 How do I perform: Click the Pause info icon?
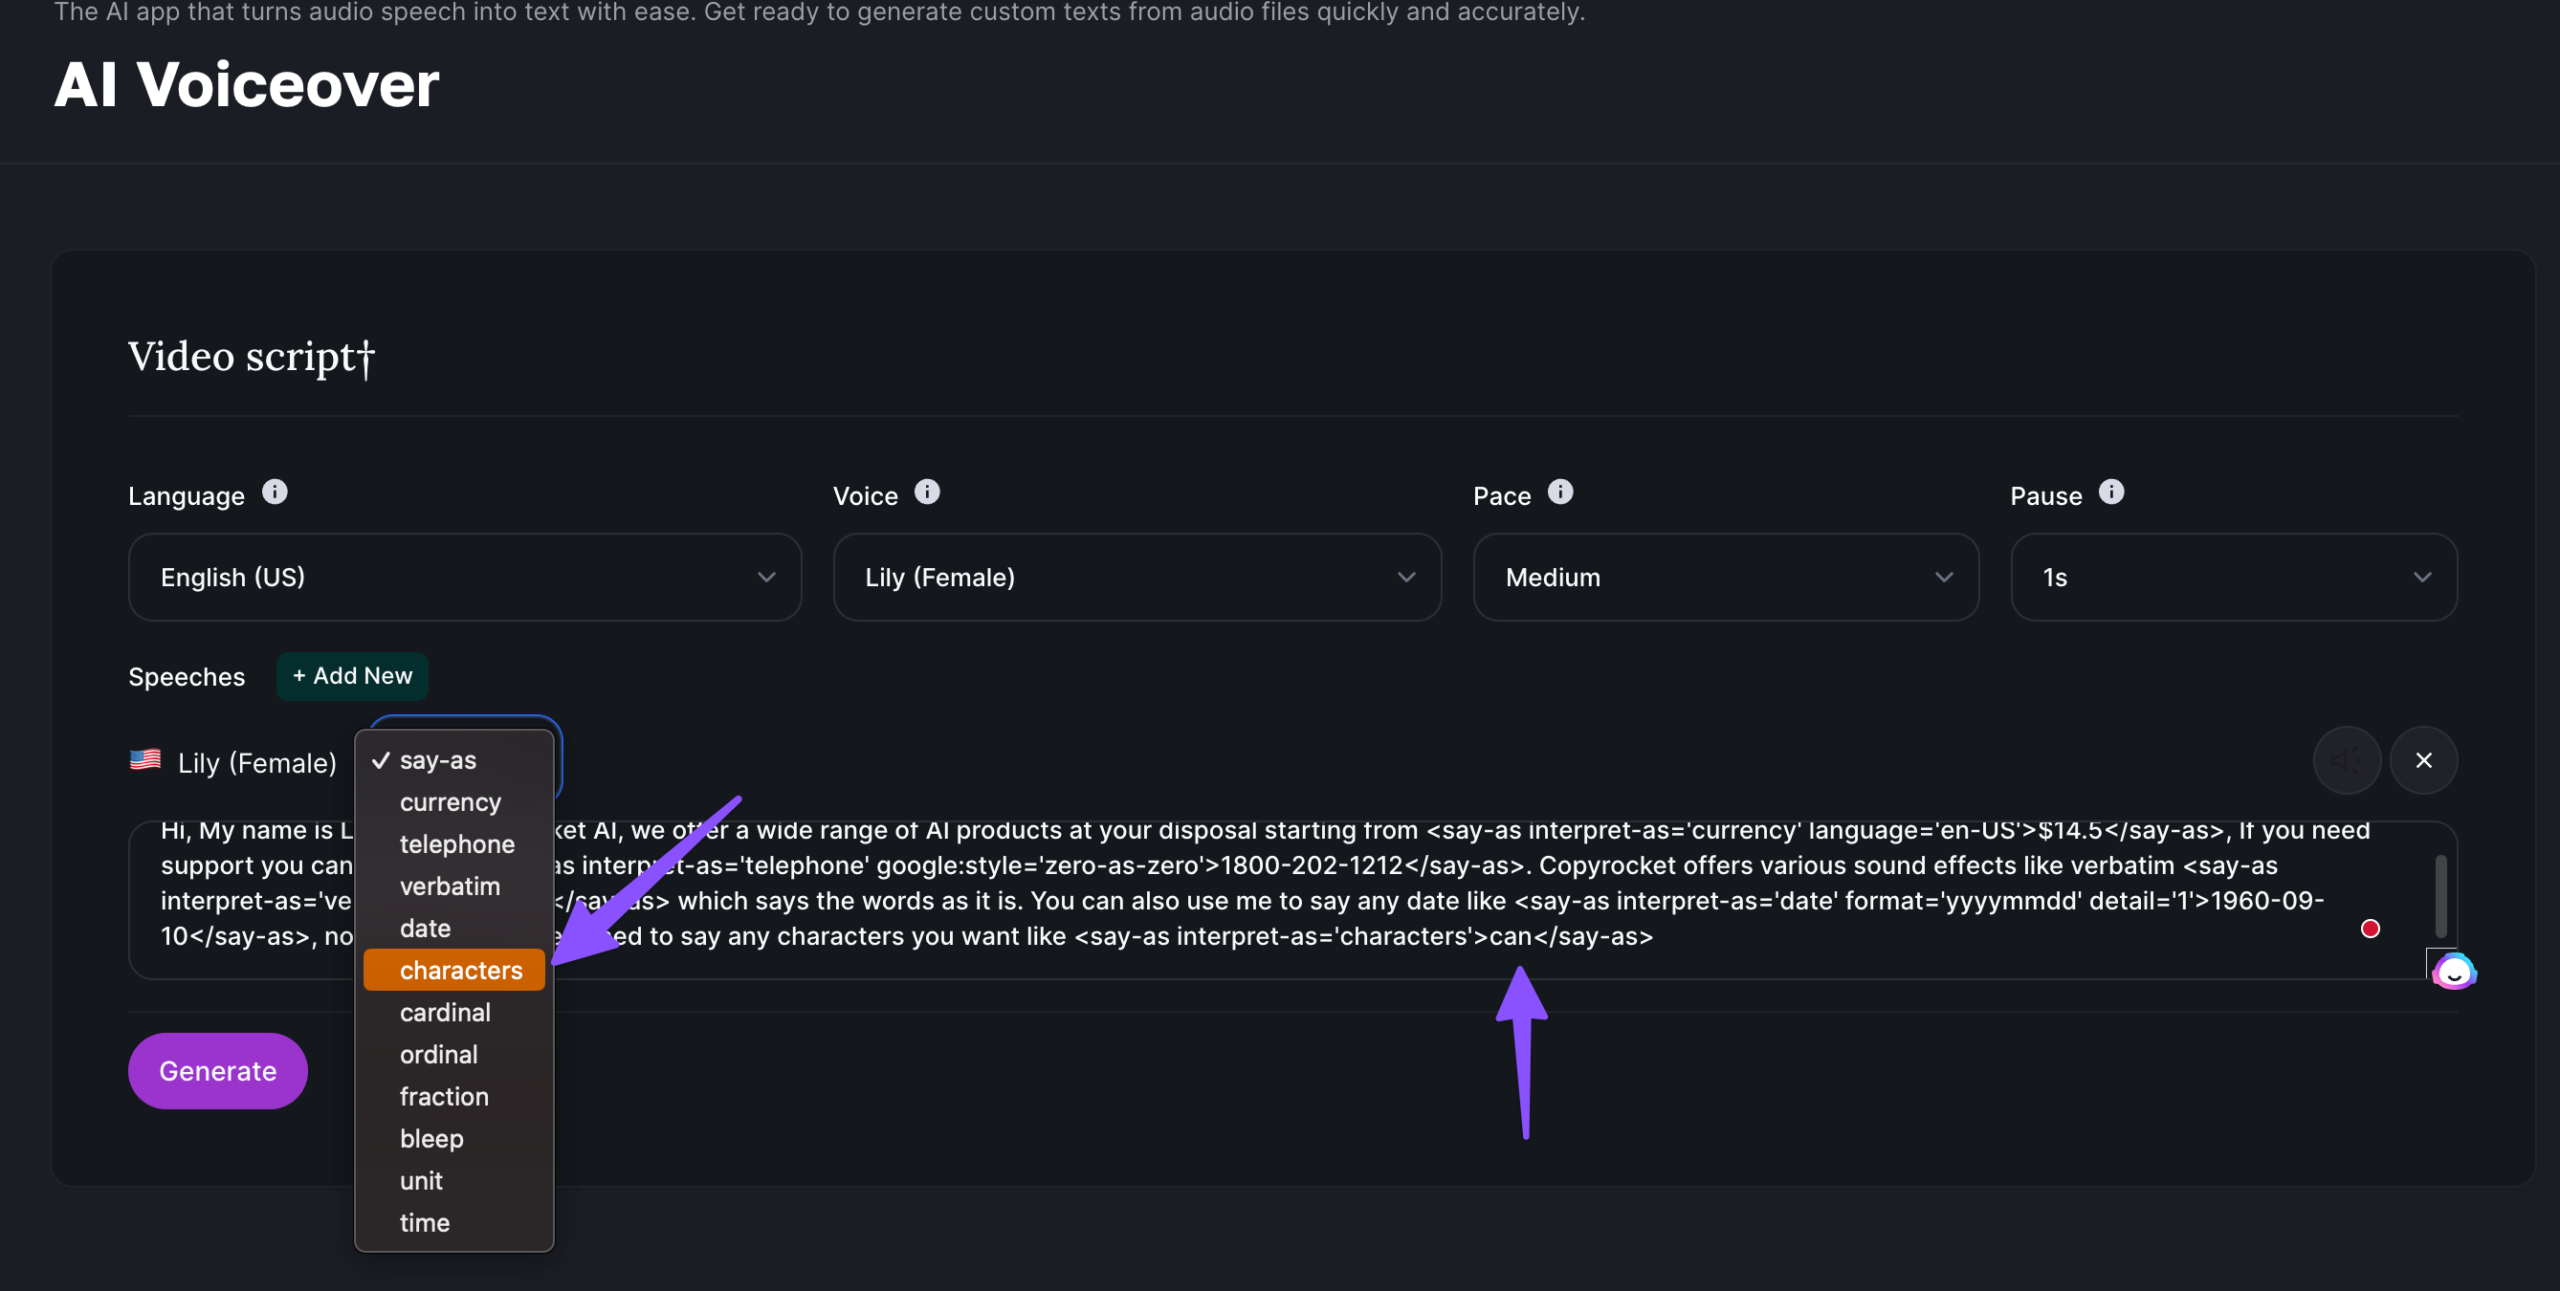(x=2111, y=492)
